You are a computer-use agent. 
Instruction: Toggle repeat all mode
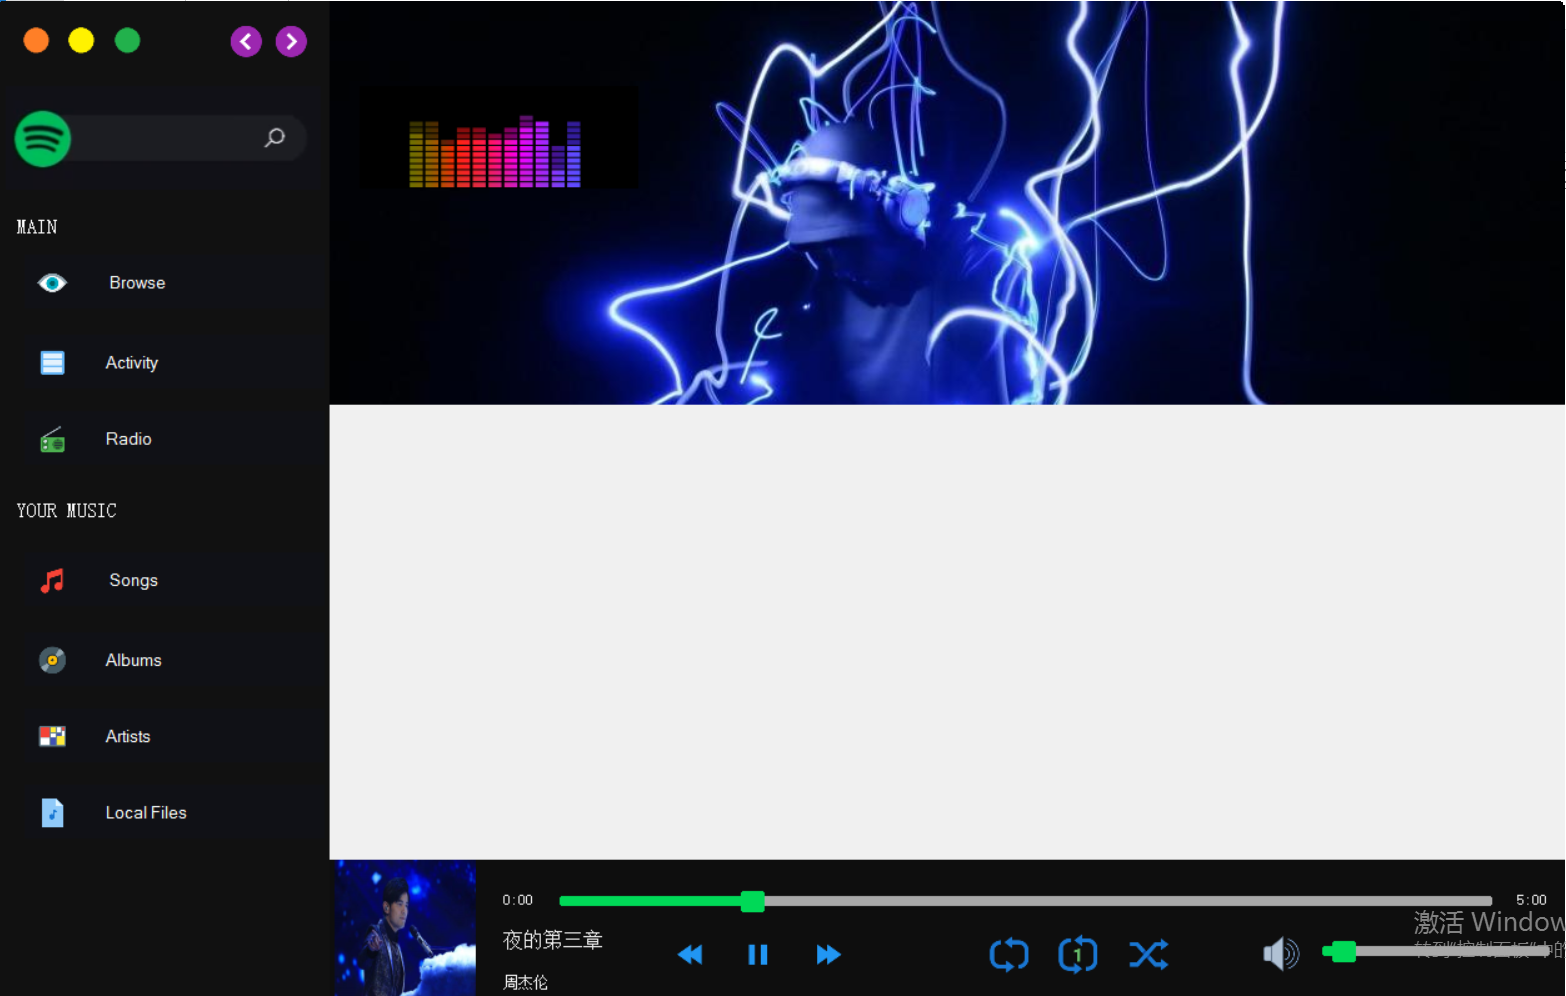coord(1009,954)
